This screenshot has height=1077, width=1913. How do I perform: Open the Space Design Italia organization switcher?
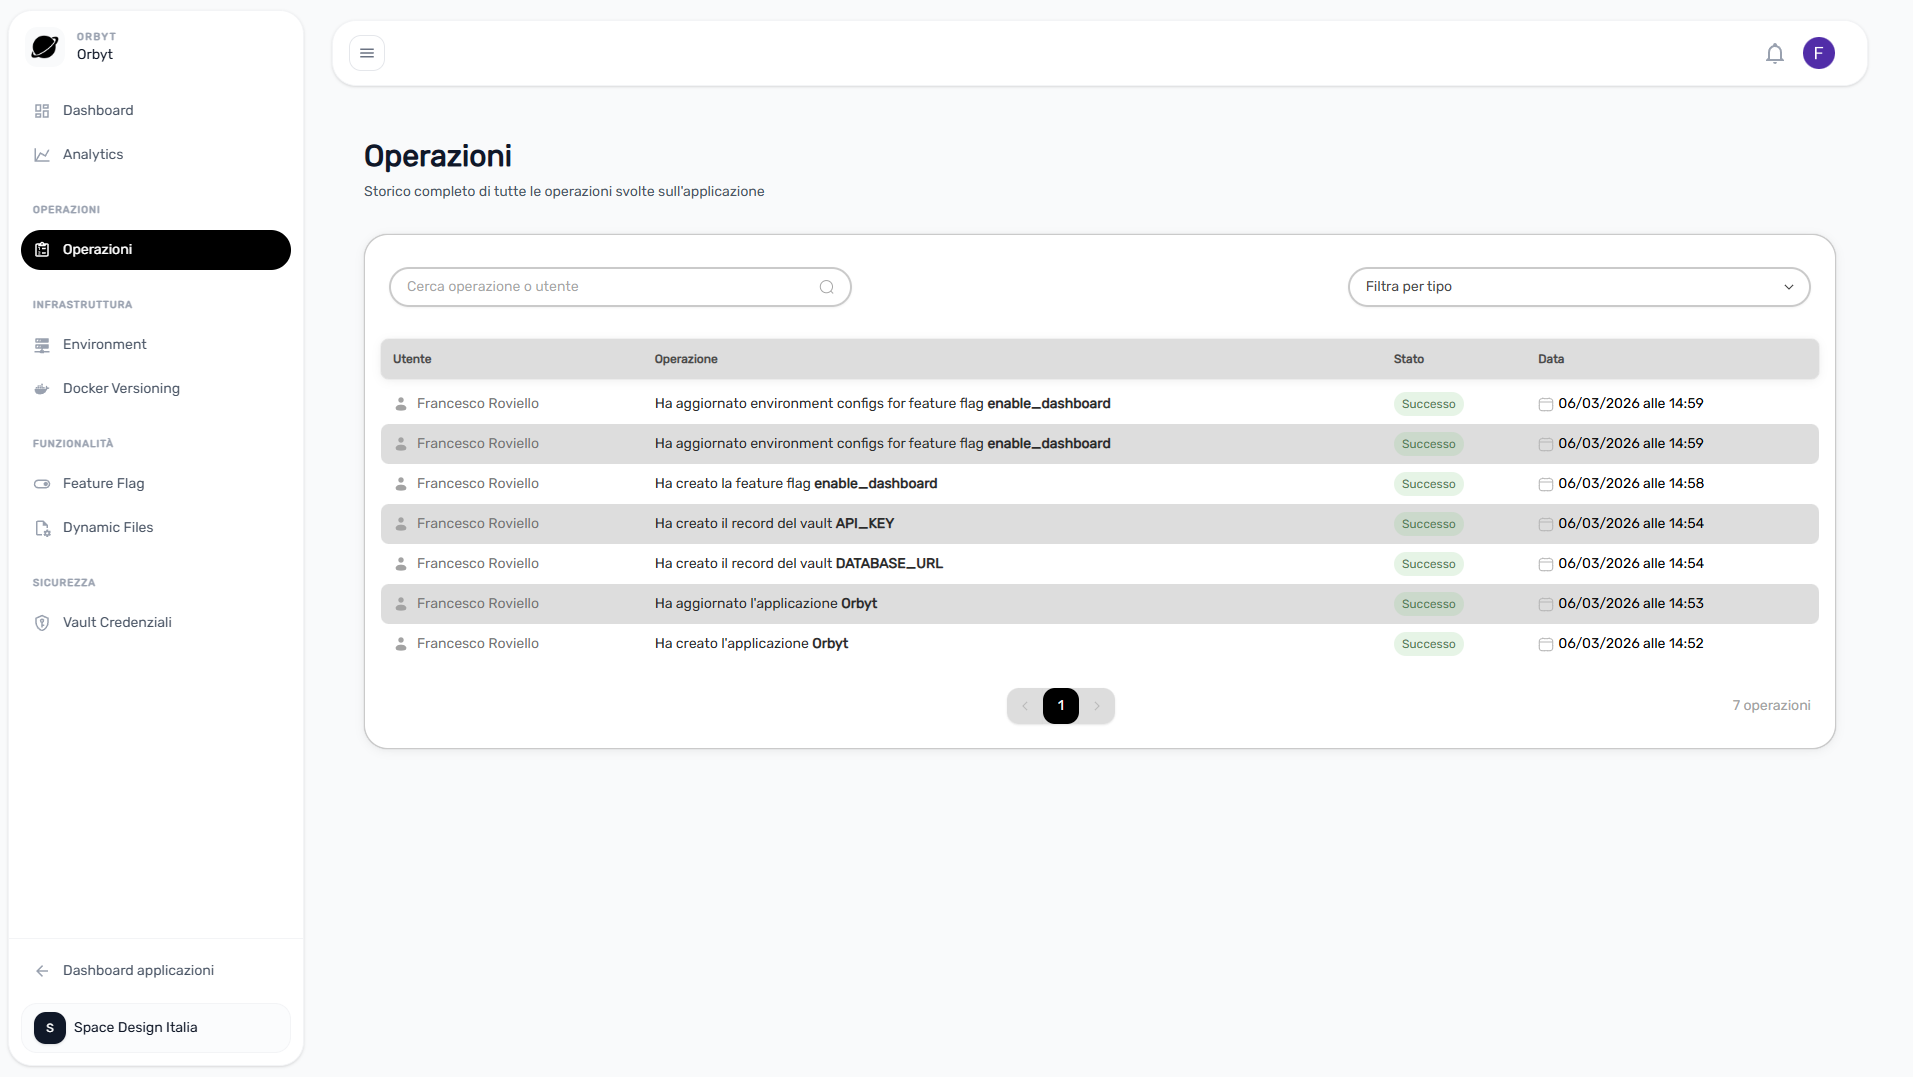tap(156, 1028)
